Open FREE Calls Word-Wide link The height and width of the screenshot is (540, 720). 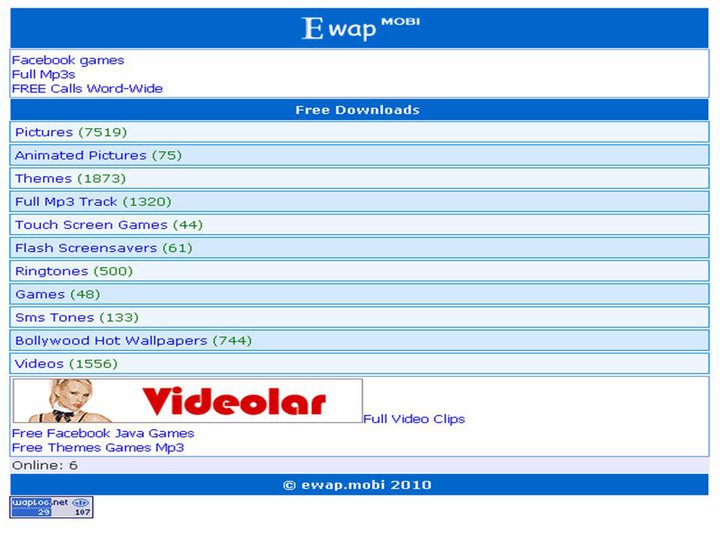click(87, 89)
